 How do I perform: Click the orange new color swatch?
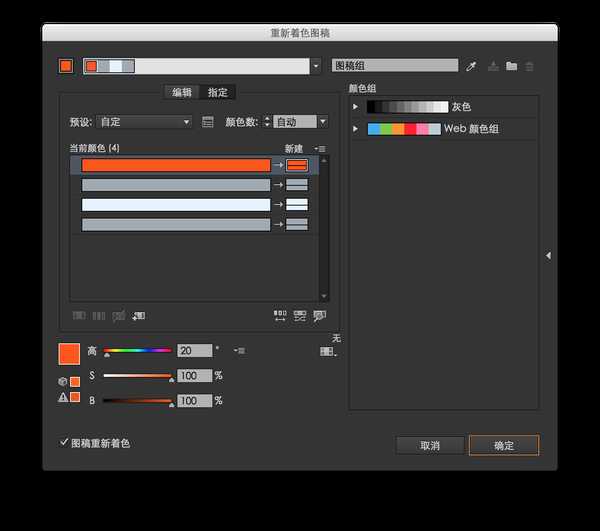(x=297, y=165)
